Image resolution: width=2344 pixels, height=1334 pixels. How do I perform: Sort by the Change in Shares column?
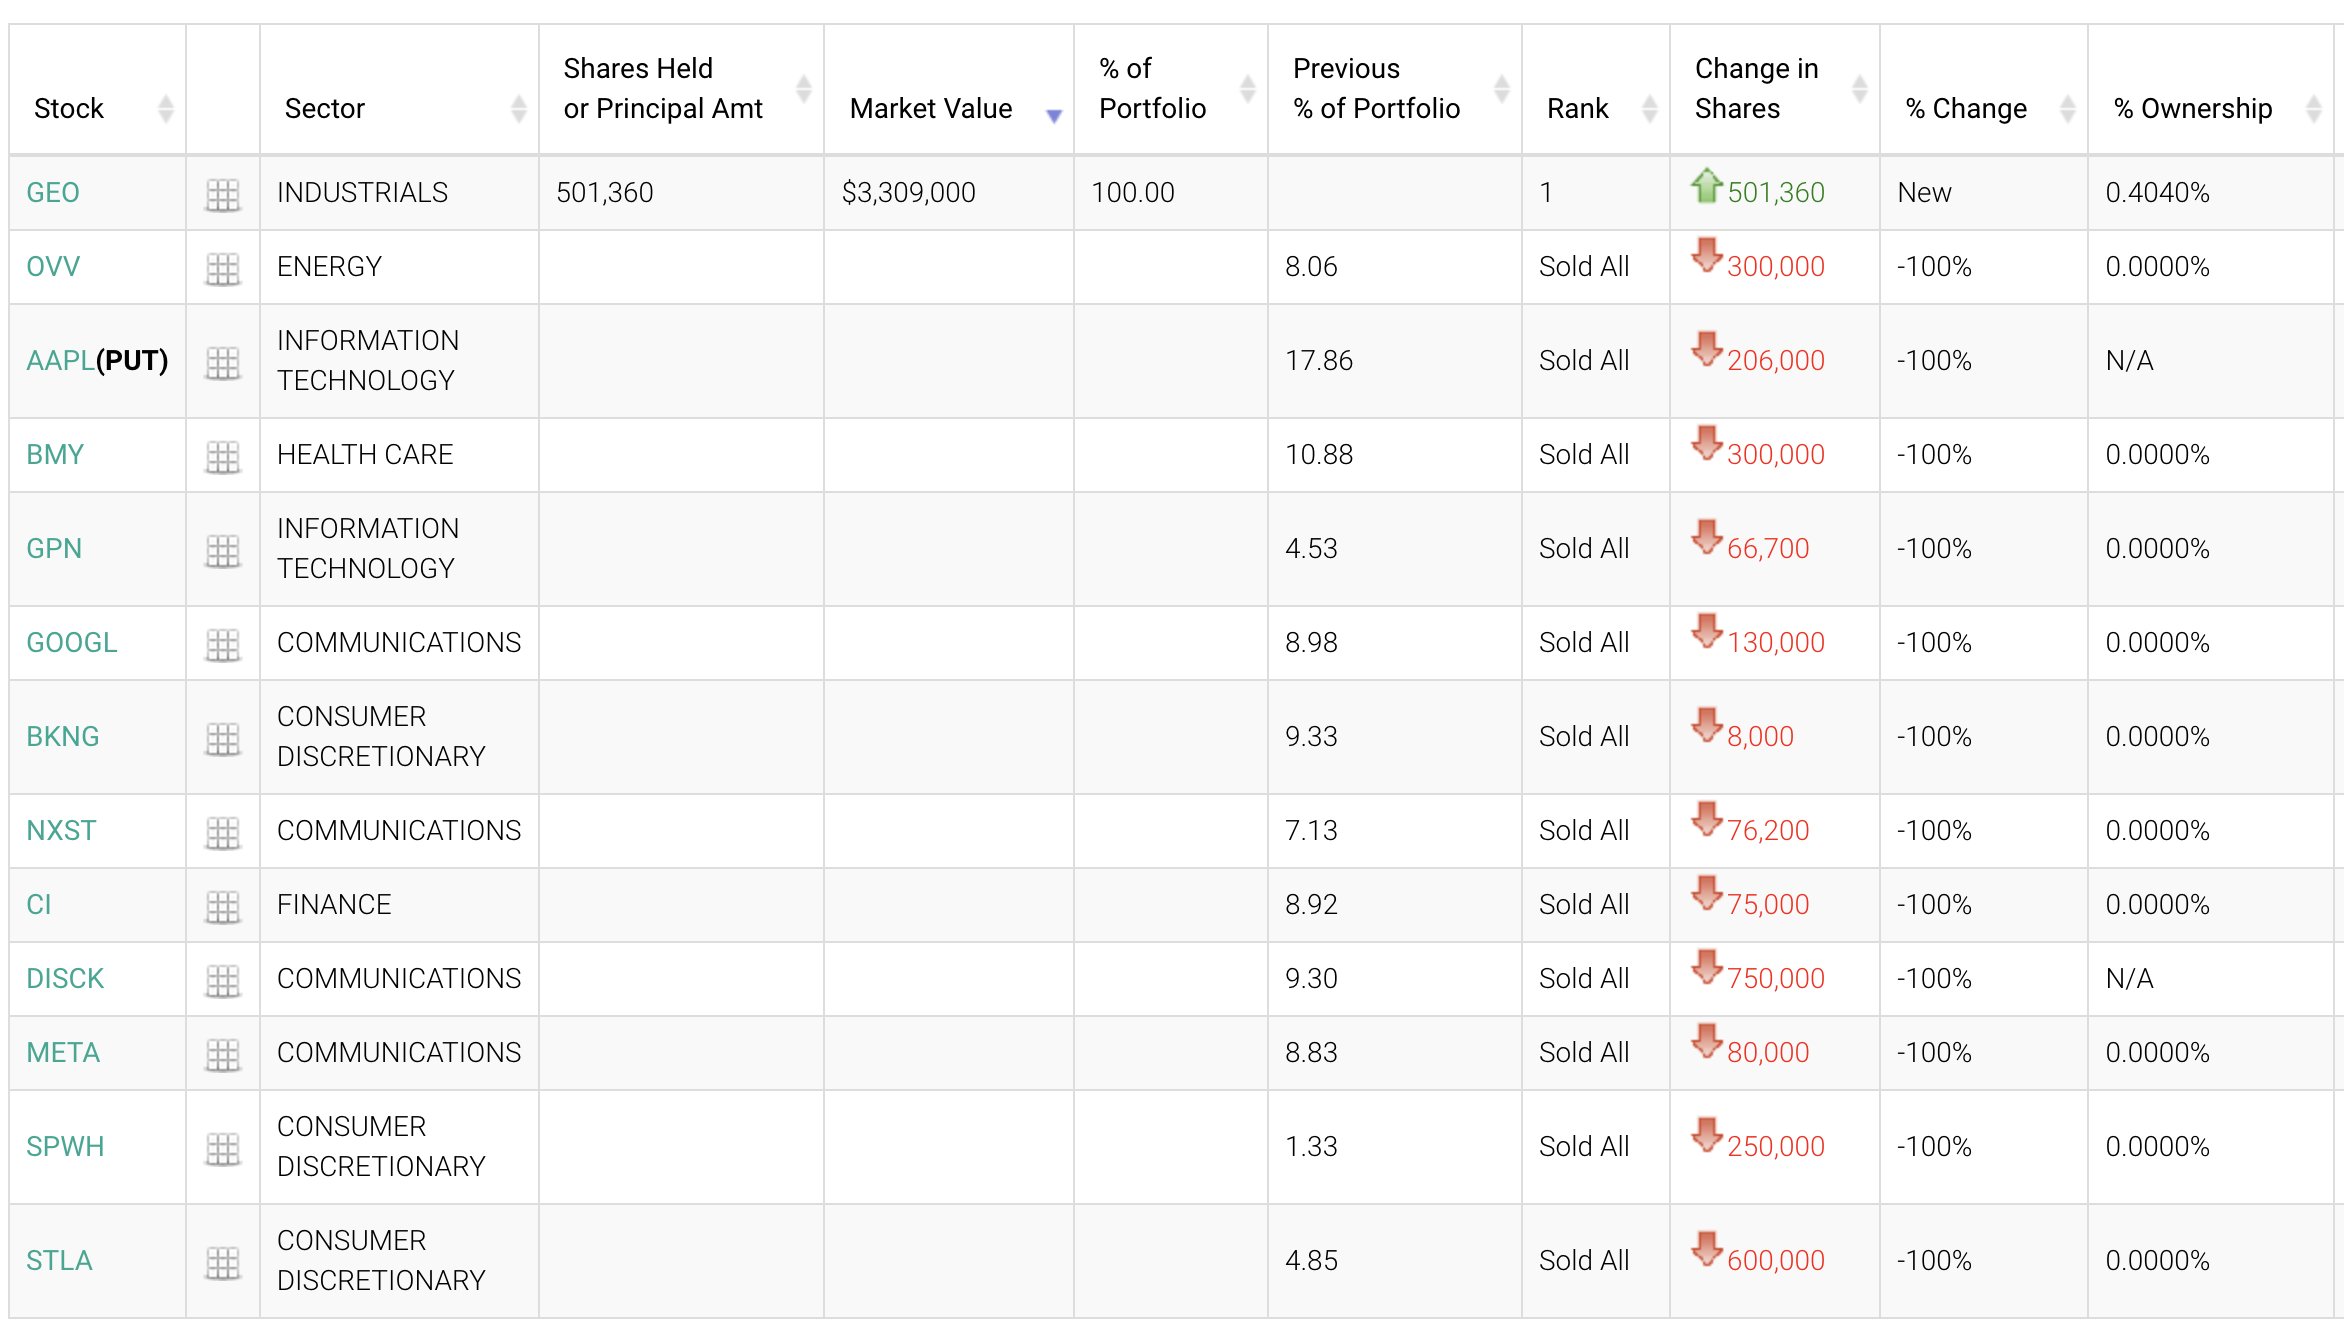[1774, 90]
